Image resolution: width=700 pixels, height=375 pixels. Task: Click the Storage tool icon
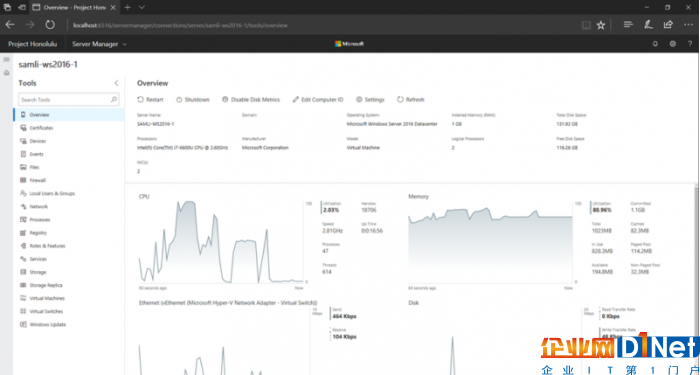(x=23, y=272)
